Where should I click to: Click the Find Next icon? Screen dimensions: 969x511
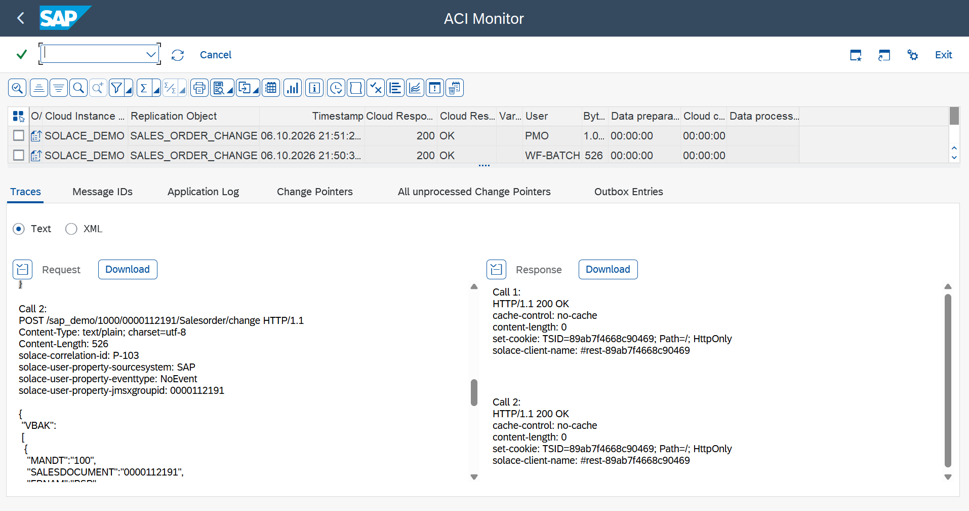(98, 88)
